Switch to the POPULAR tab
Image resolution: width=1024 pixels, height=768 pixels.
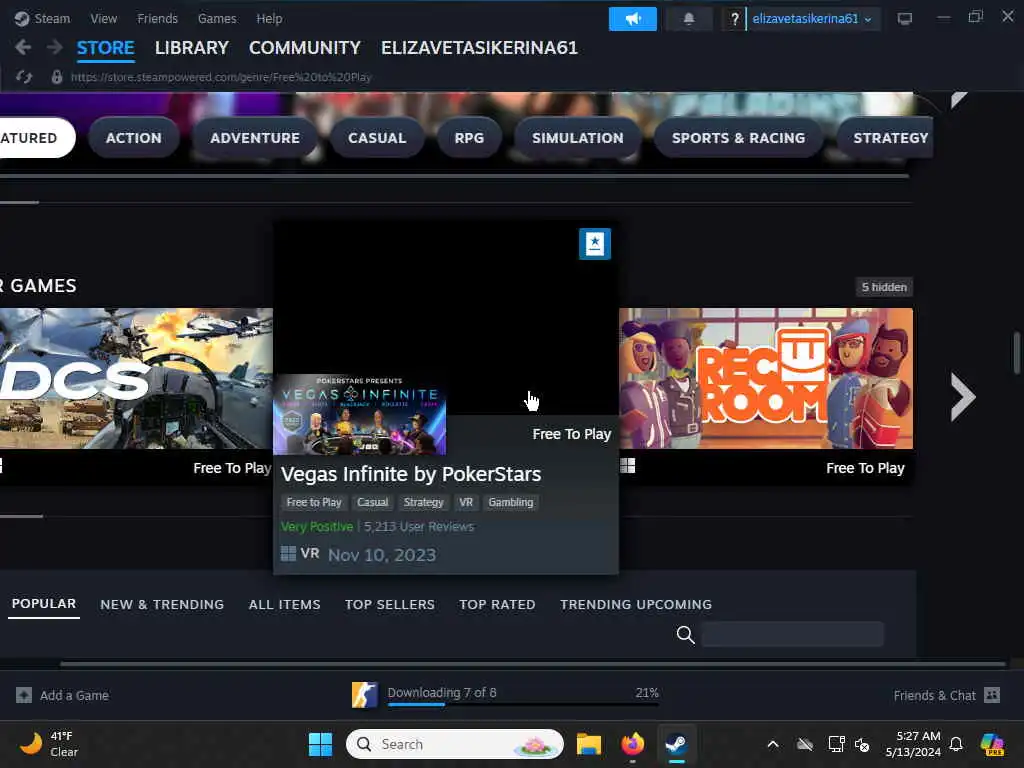point(44,604)
